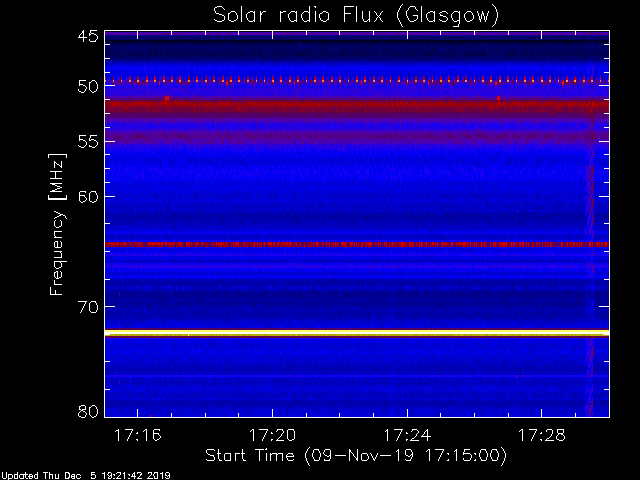Click the 45 MHz frequency tick label
The width and height of the screenshot is (640, 480).
(x=88, y=37)
